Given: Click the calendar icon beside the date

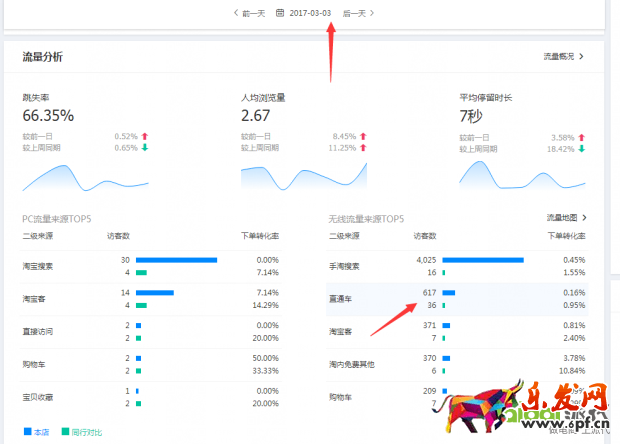Looking at the screenshot, I should (x=280, y=13).
